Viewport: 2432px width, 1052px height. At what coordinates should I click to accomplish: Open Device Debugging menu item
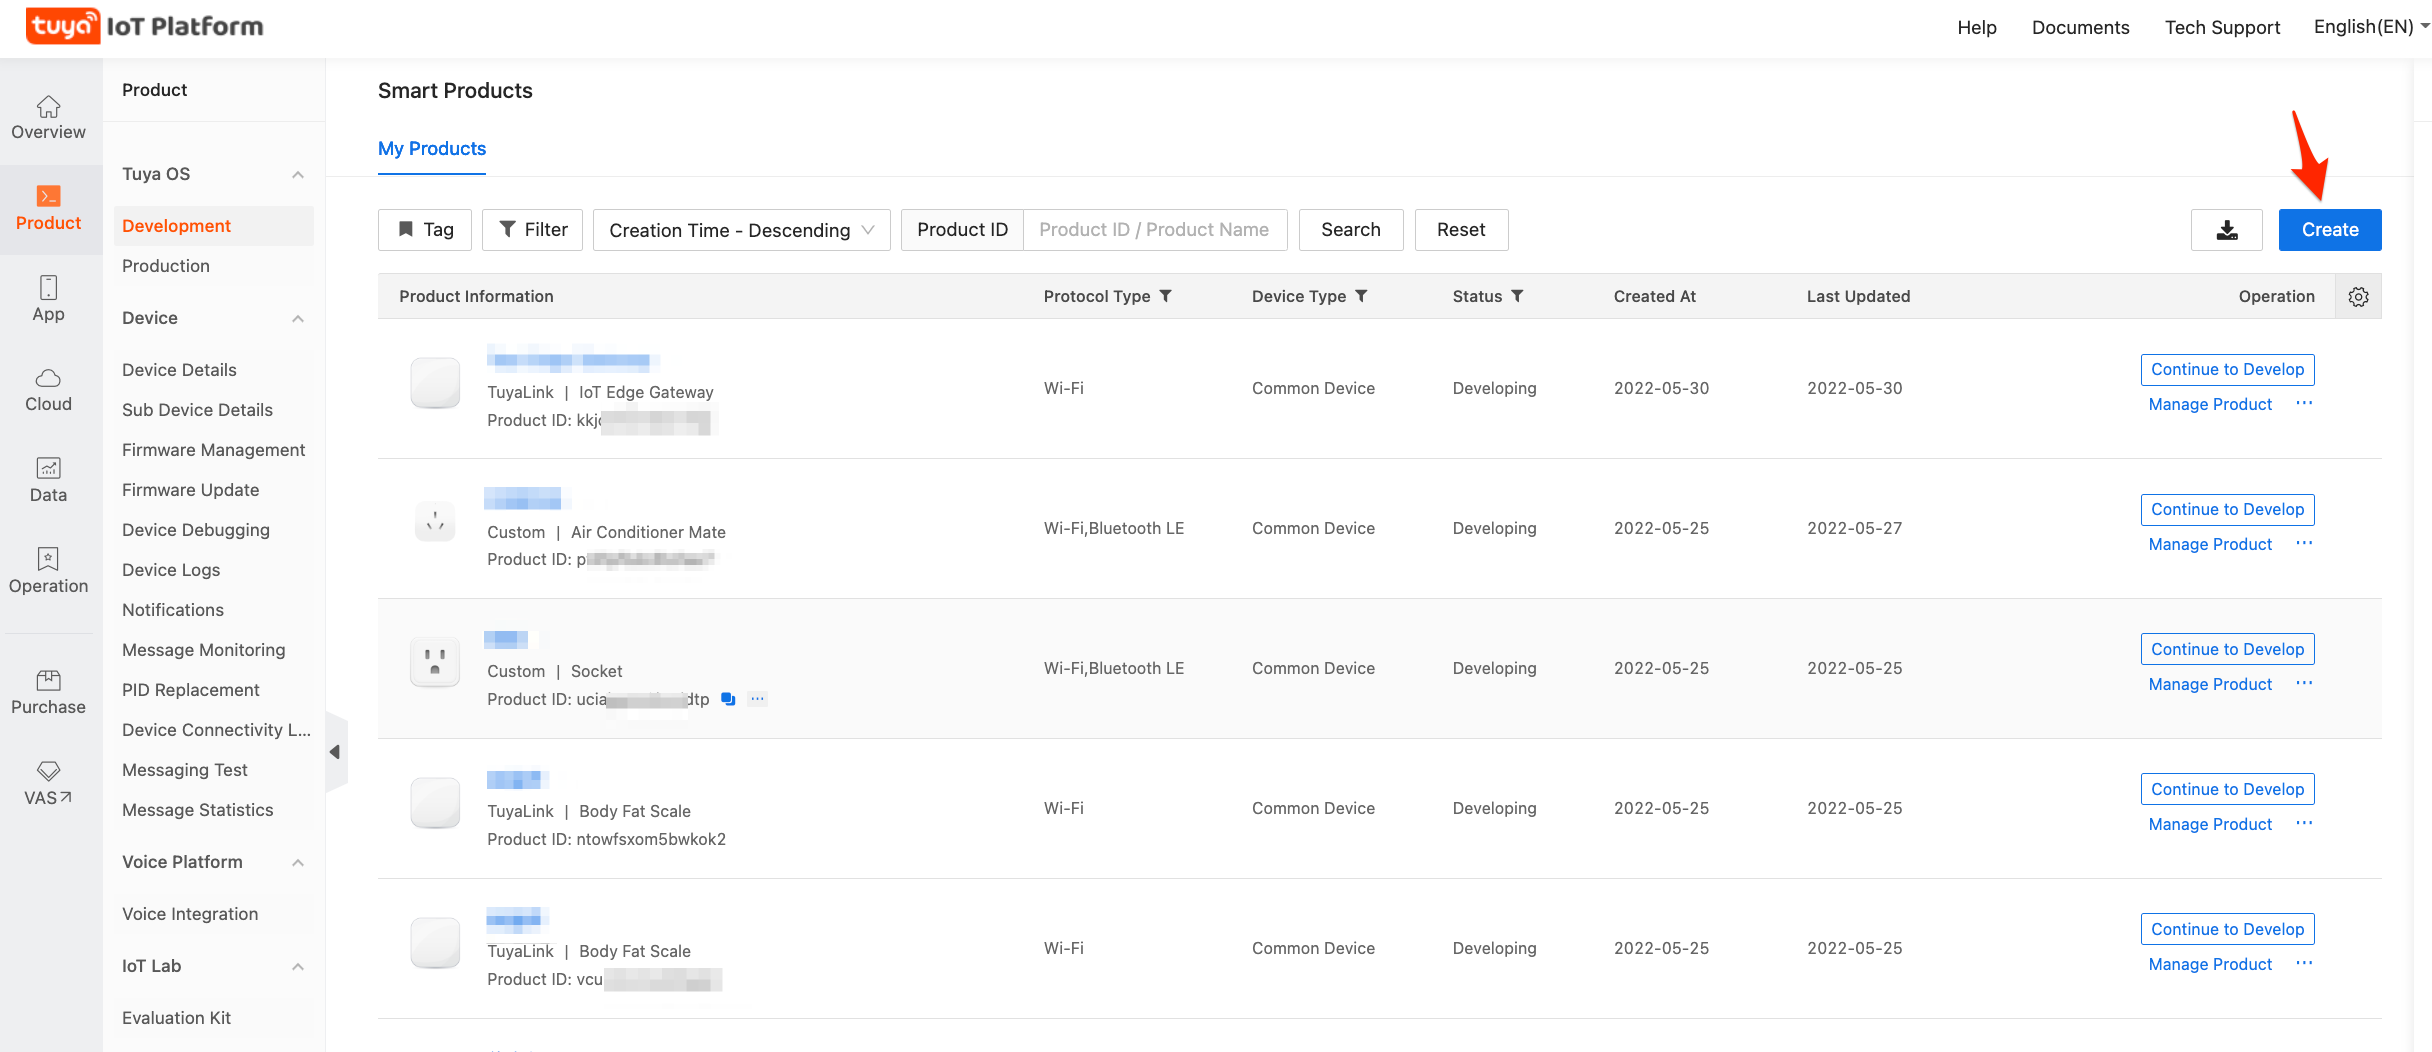(196, 530)
